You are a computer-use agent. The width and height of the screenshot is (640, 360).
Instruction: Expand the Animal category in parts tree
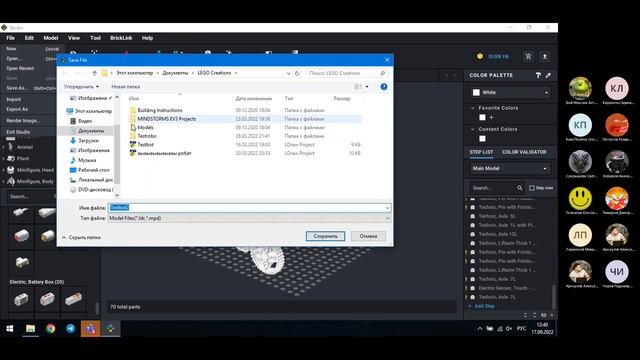[4, 147]
